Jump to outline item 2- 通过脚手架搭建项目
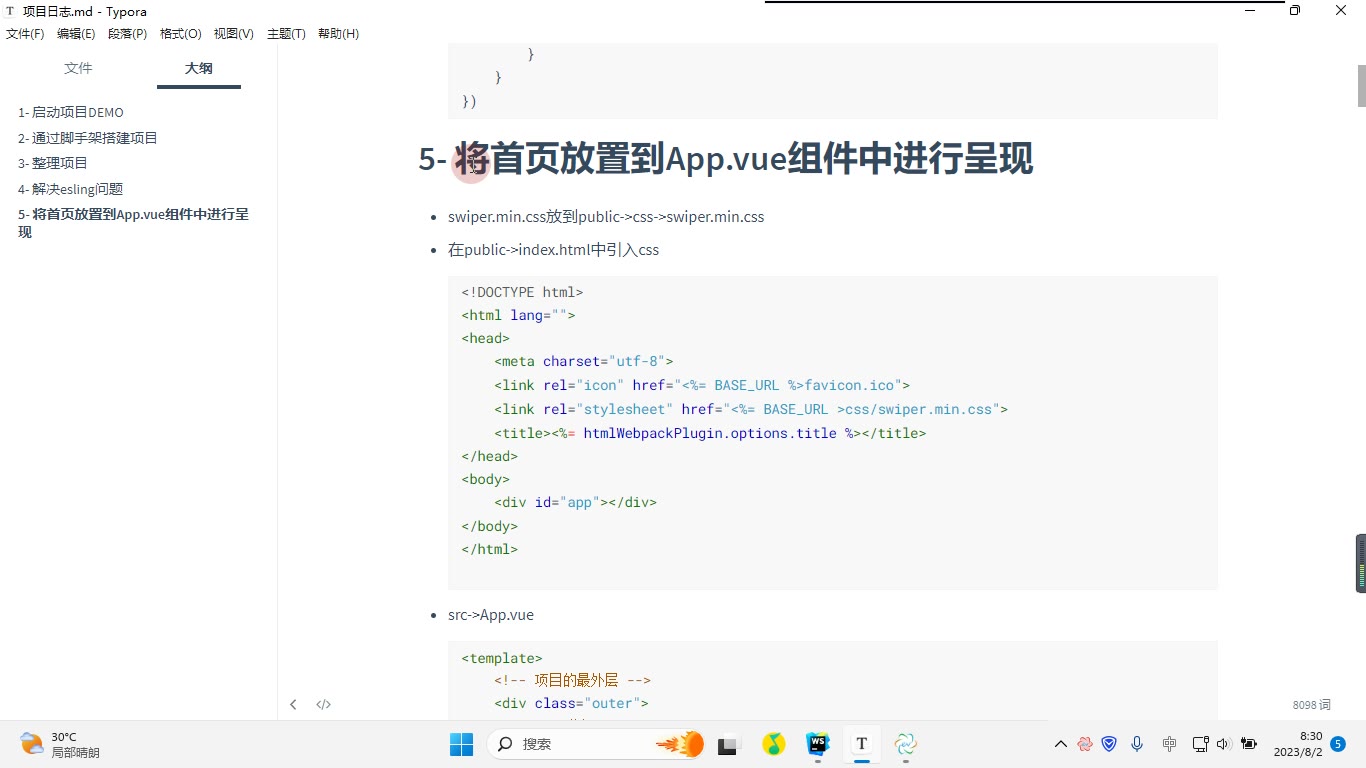This screenshot has height=768, width=1366. pyautogui.click(x=88, y=138)
